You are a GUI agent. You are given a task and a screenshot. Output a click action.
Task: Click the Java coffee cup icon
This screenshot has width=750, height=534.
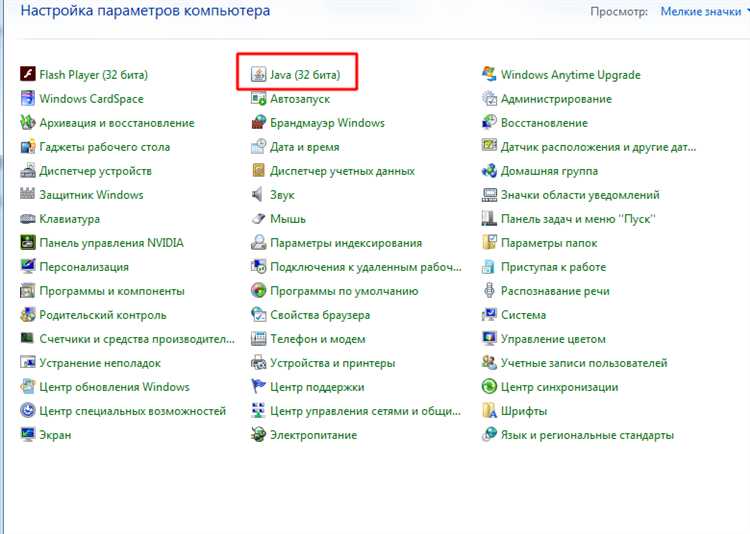coord(258,74)
